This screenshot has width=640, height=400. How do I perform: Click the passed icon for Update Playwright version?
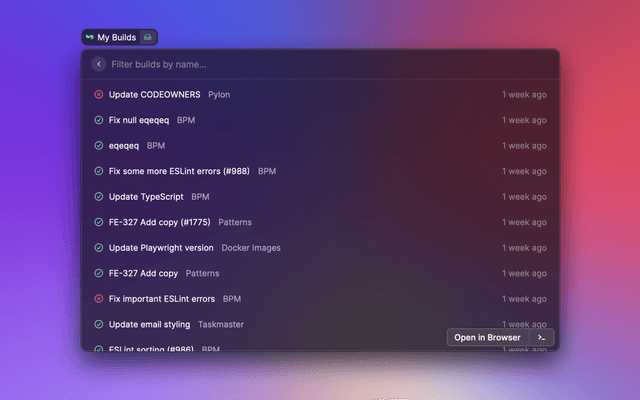pyautogui.click(x=98, y=248)
